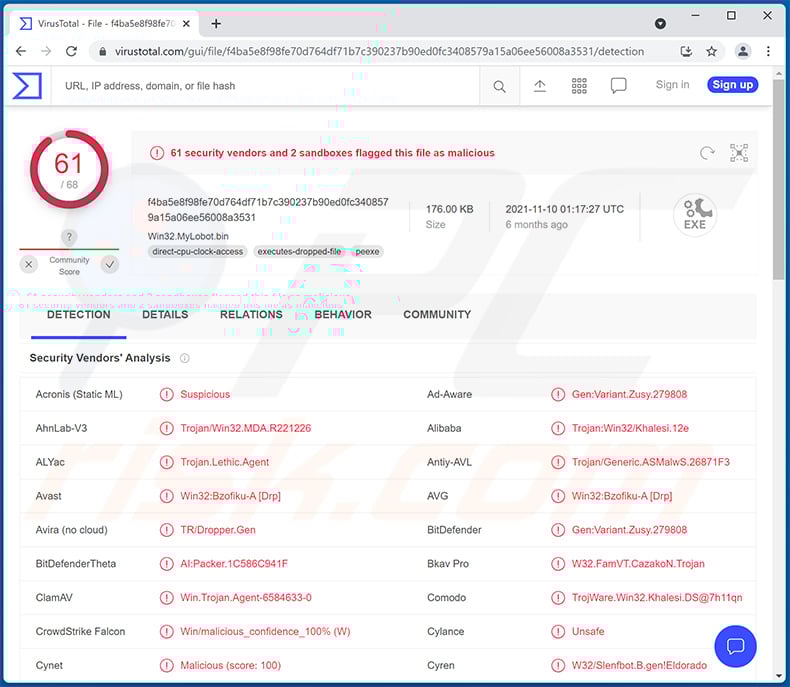Click Win.Trojan.Agent-6584633-0 ClamAV detection
The width and height of the screenshot is (790, 687).
click(x=246, y=597)
